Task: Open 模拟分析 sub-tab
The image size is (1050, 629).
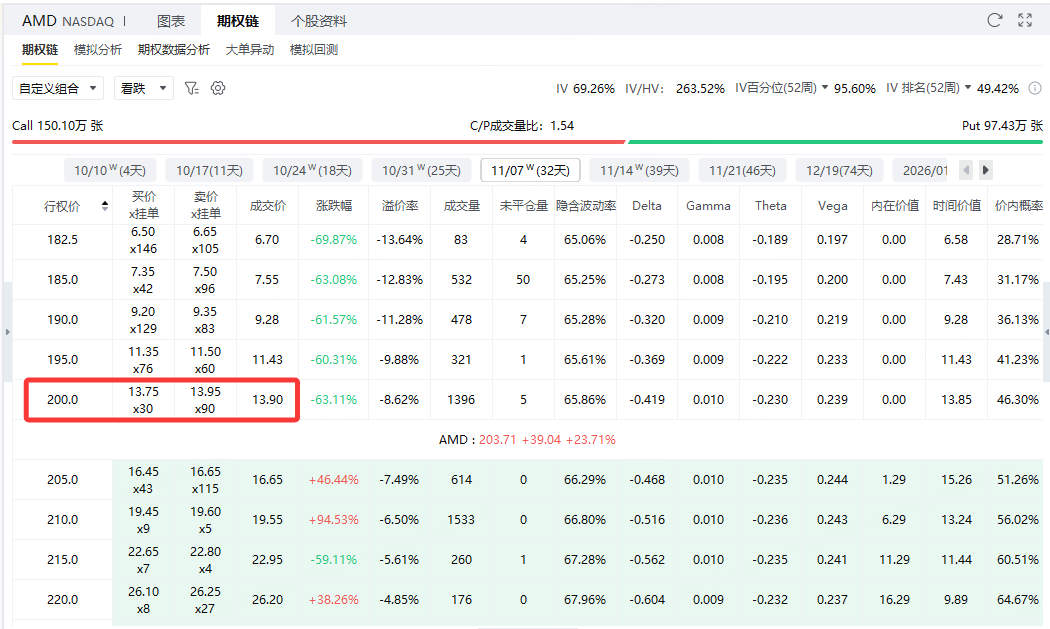Action: point(98,50)
